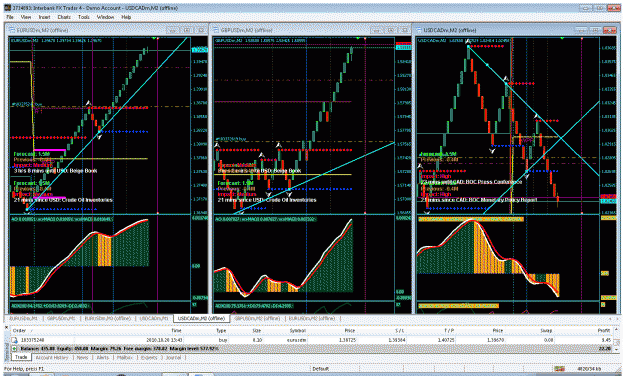Image resolution: width=625 pixels, height=376 pixels.
Task: Click the Default profile in status bar
Action: click(320, 369)
